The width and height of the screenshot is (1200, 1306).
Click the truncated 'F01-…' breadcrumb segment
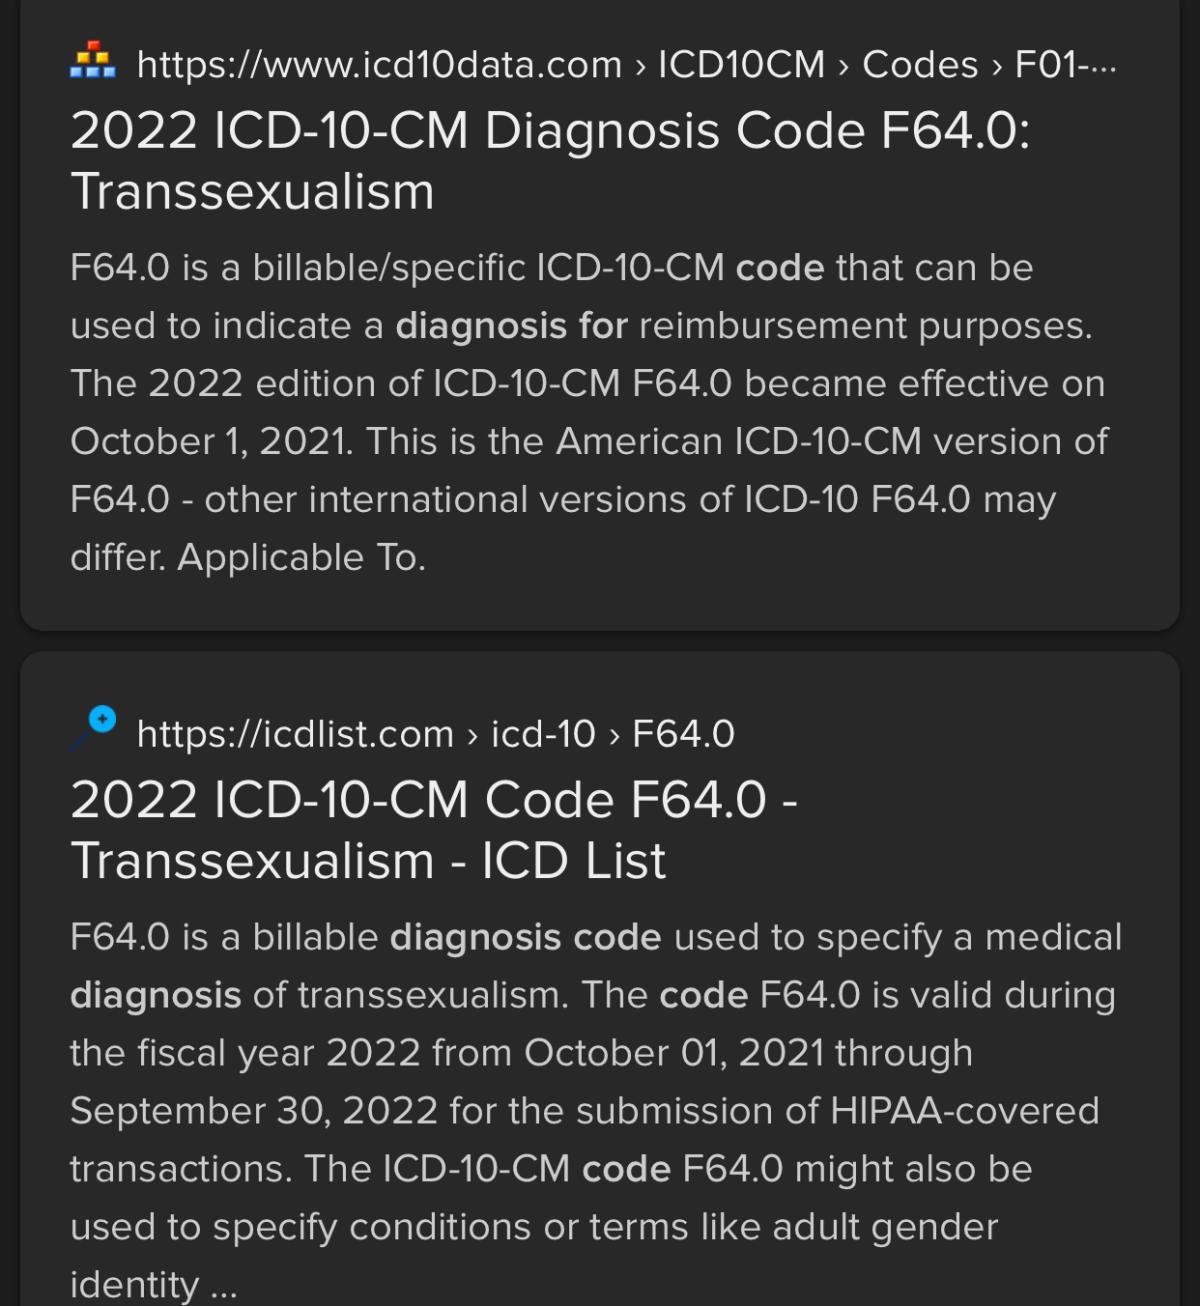pyautogui.click(x=1065, y=65)
